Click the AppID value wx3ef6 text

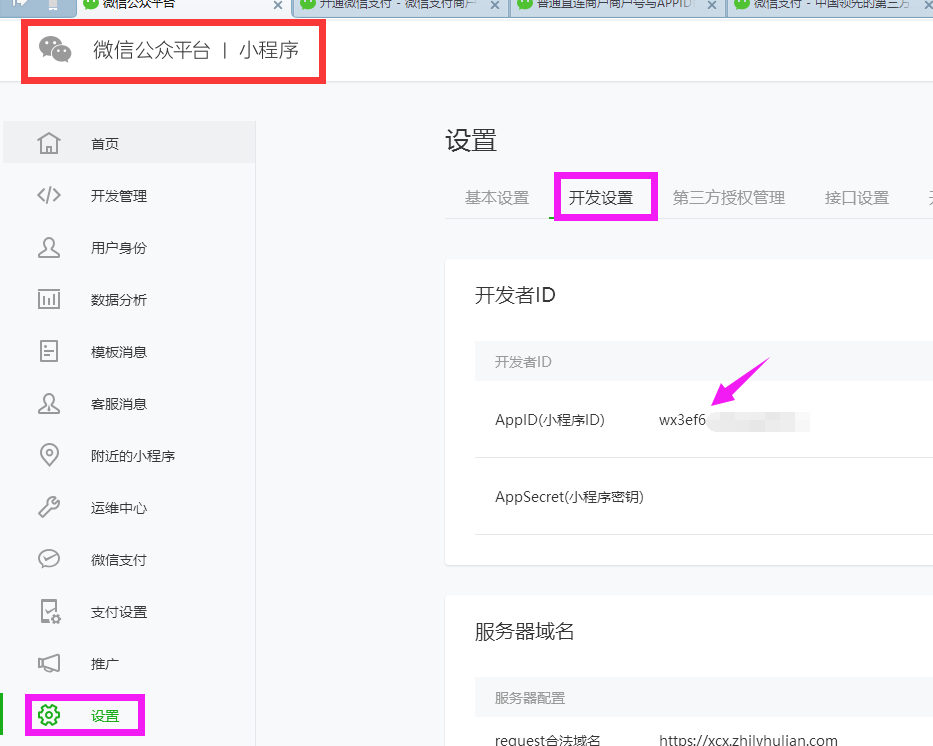pyautogui.click(x=682, y=420)
